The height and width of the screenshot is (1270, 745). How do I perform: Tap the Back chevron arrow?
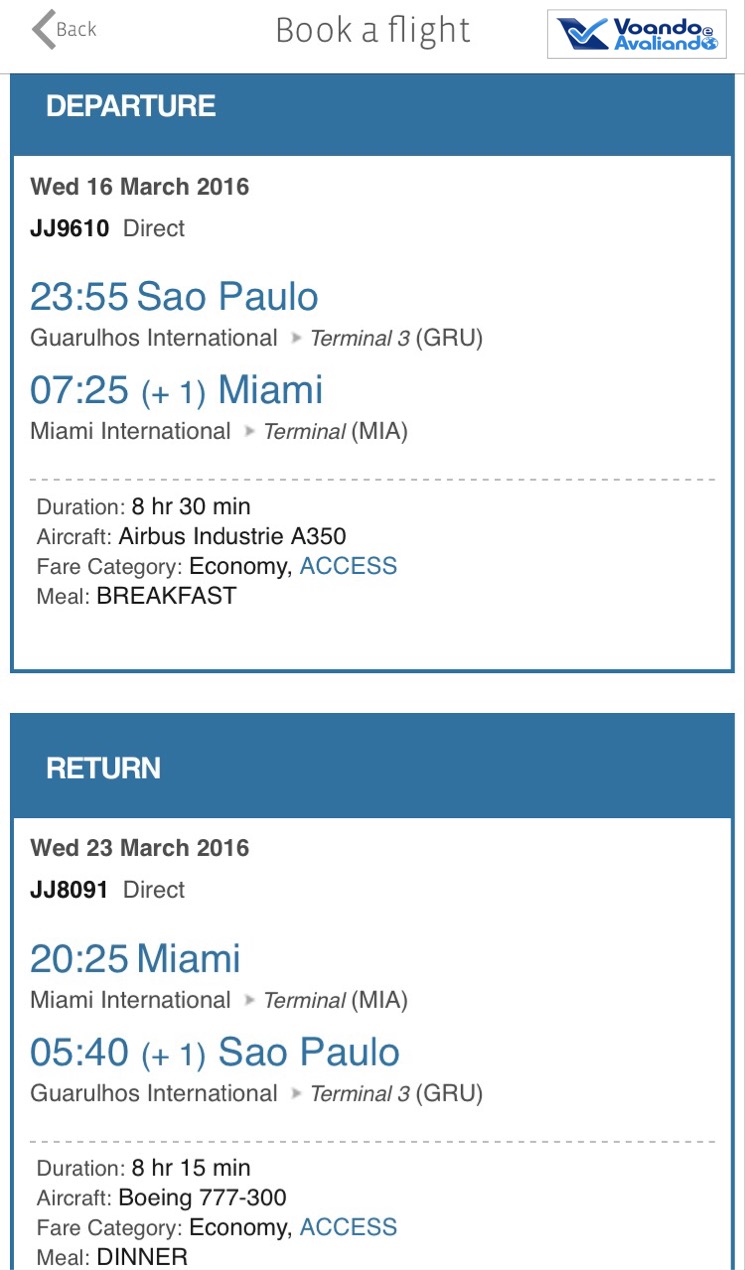(x=43, y=30)
